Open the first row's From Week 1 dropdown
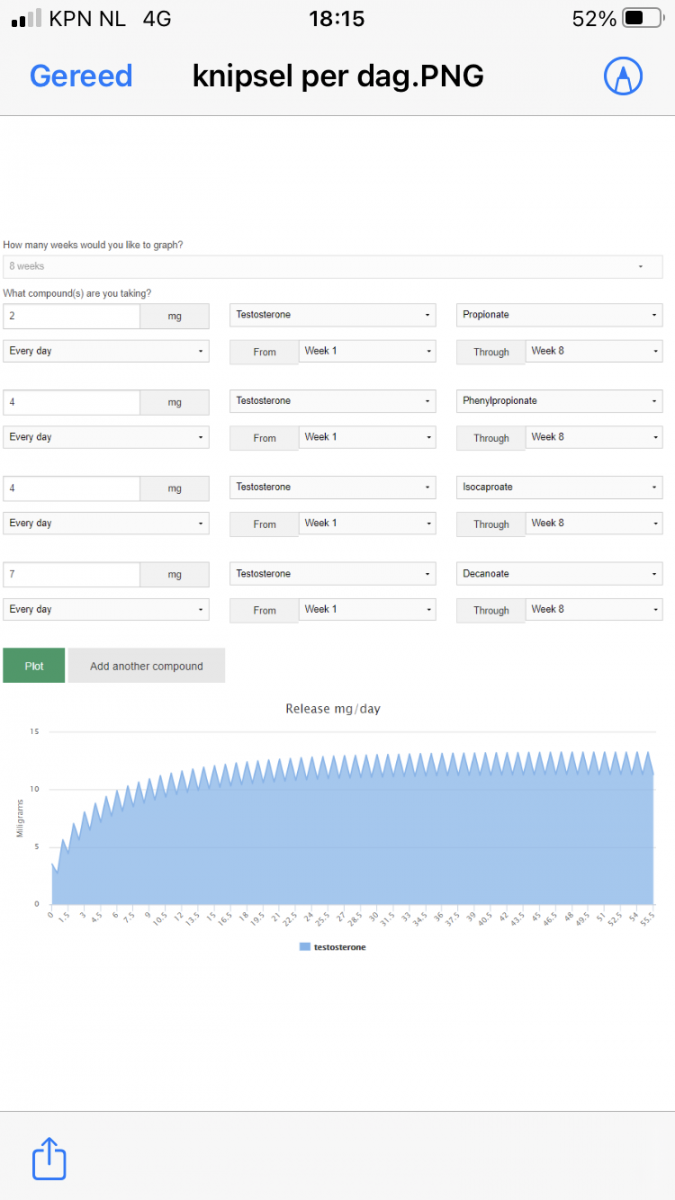This screenshot has width=675, height=1200. point(367,352)
